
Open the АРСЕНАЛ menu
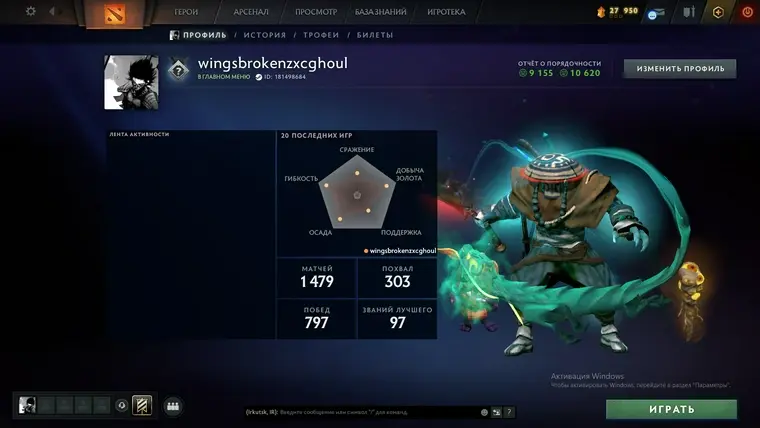pos(251,12)
